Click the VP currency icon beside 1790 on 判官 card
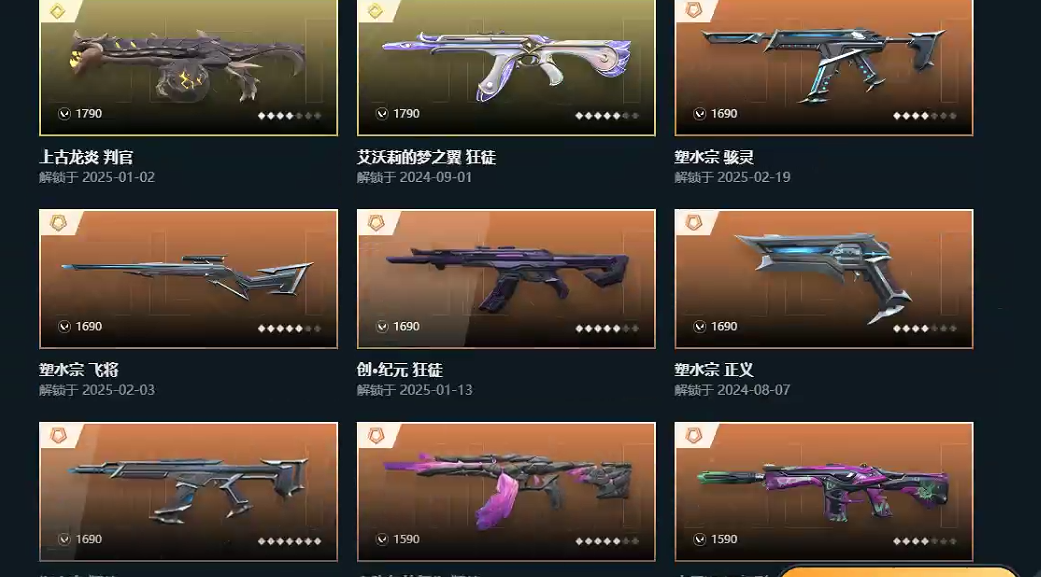Image resolution: width=1041 pixels, height=577 pixels. (x=64, y=114)
